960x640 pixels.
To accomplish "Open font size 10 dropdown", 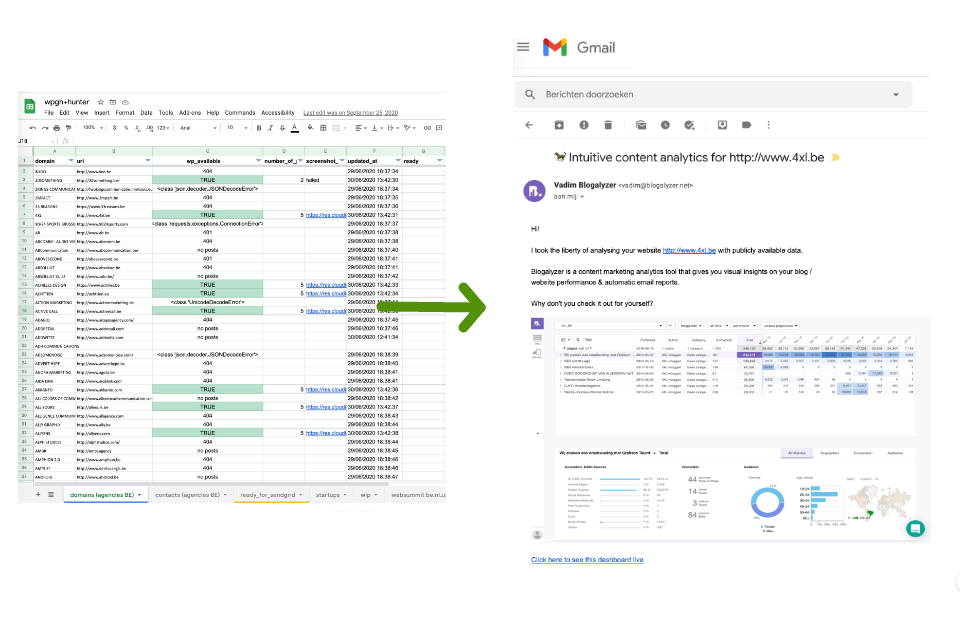I will click(x=238, y=128).
